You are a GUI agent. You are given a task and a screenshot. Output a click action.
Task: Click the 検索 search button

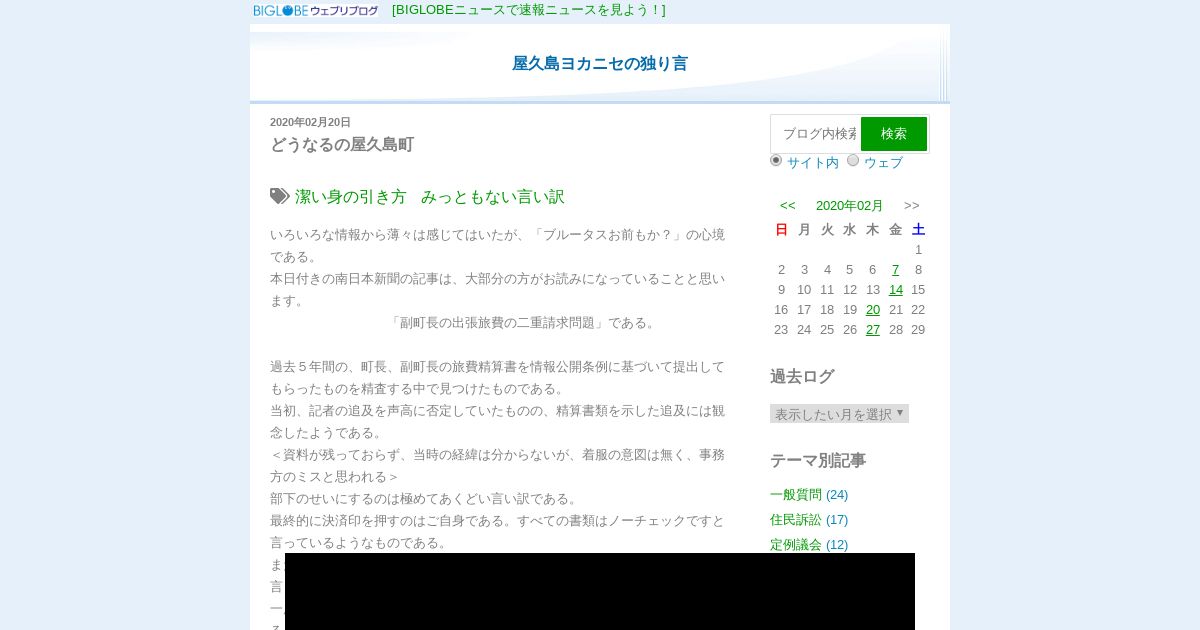[894, 134]
